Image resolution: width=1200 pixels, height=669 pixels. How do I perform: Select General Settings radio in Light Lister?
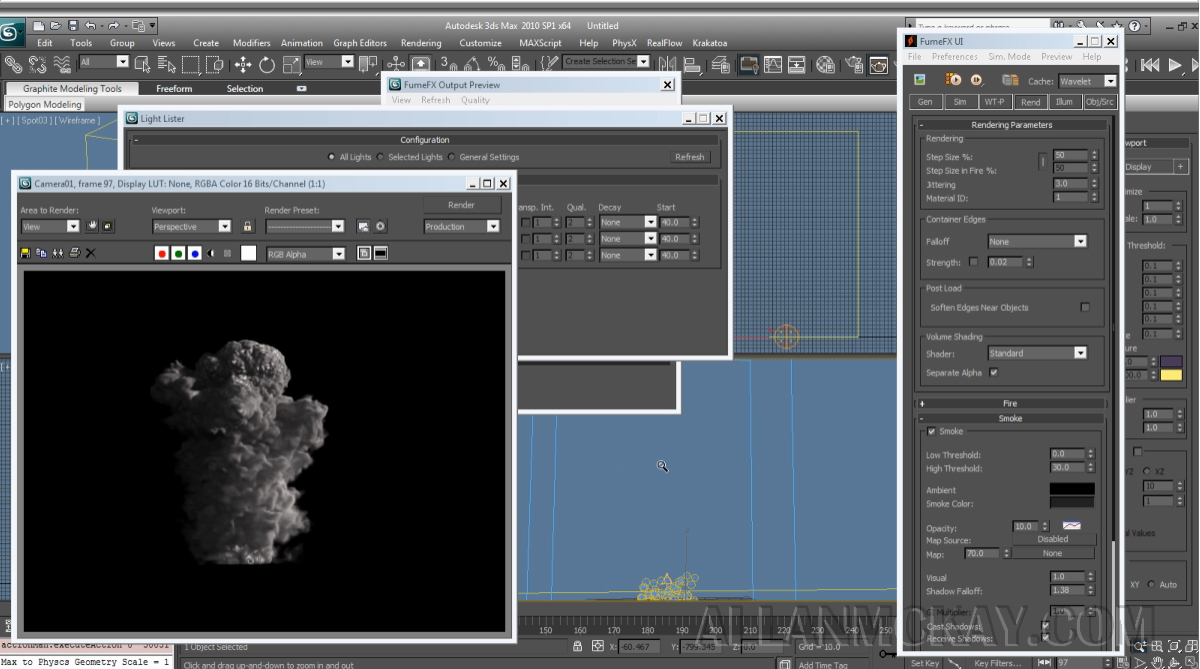click(x=451, y=157)
